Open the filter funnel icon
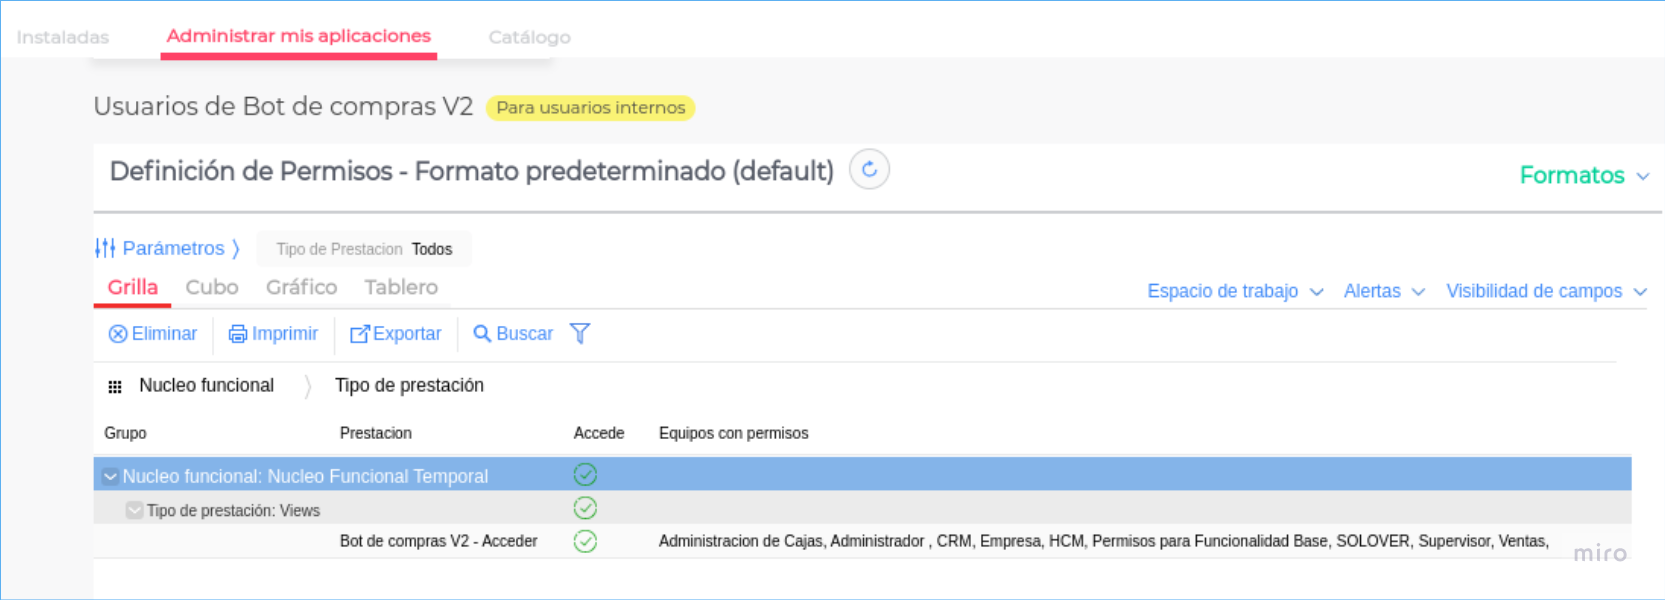Screen dimensions: 1665x600 580,334
